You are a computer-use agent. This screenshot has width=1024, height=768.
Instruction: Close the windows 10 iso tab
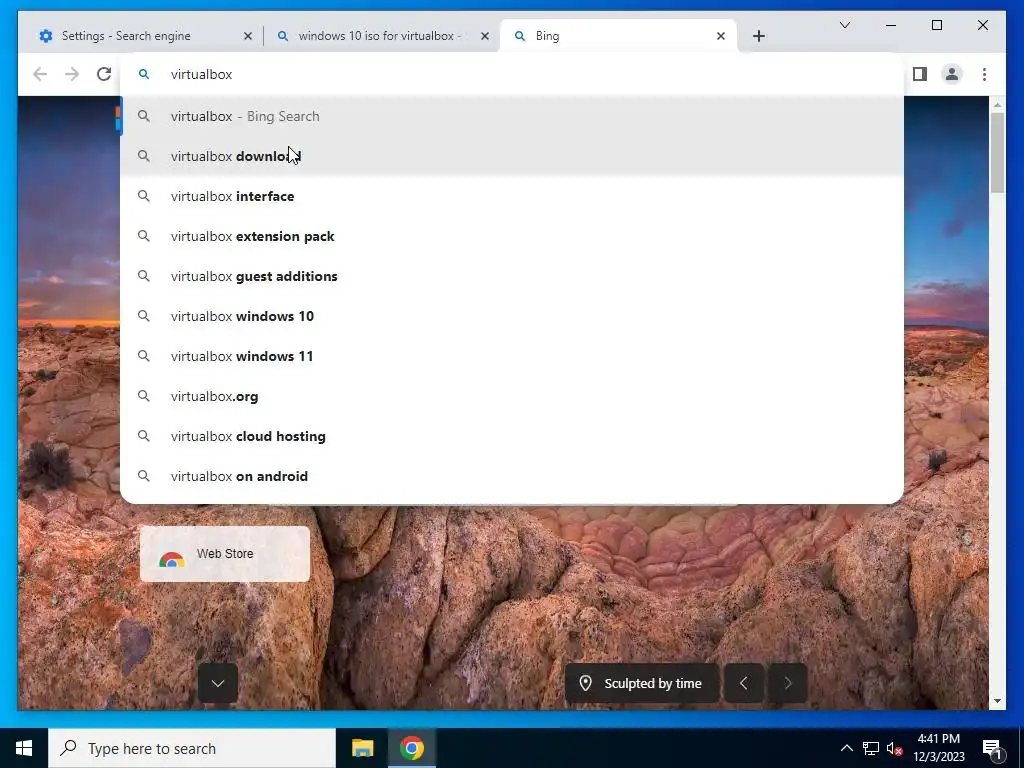click(x=485, y=37)
